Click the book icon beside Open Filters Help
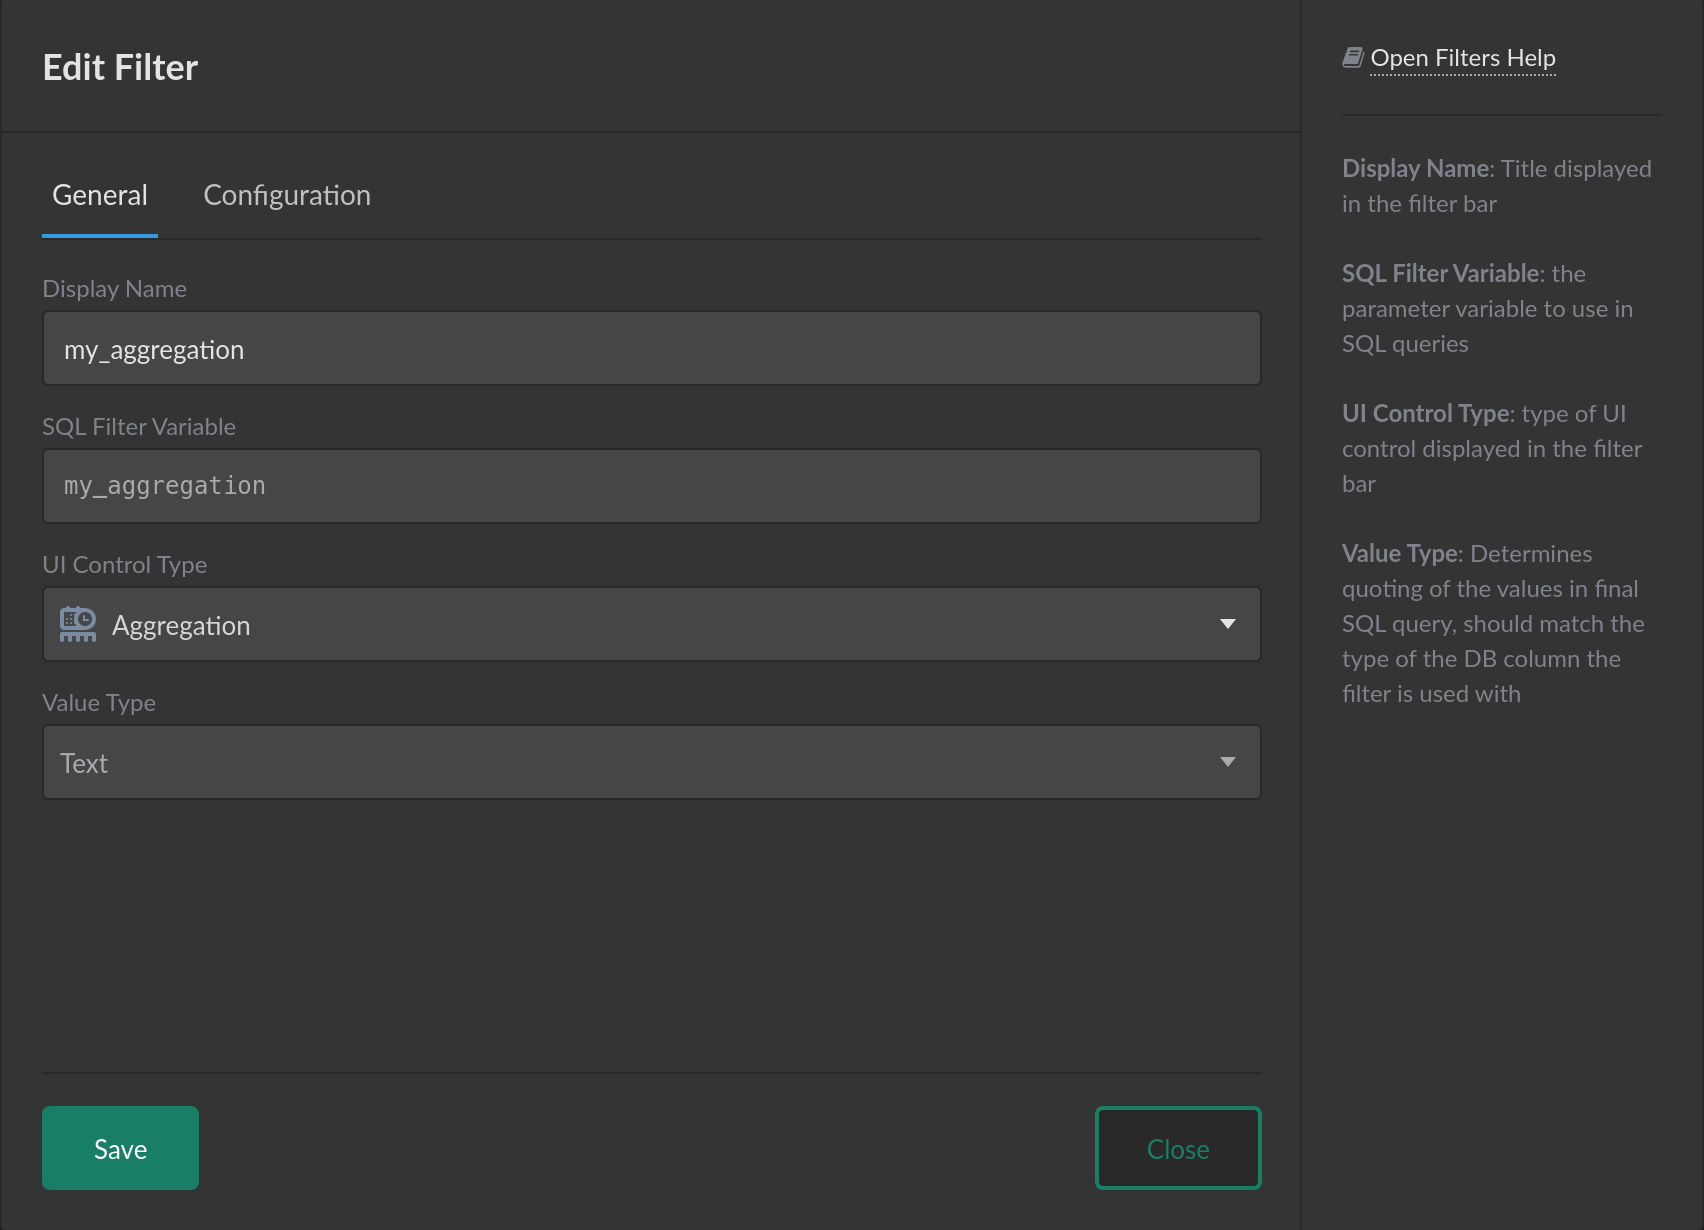This screenshot has height=1230, width=1704. [x=1353, y=58]
